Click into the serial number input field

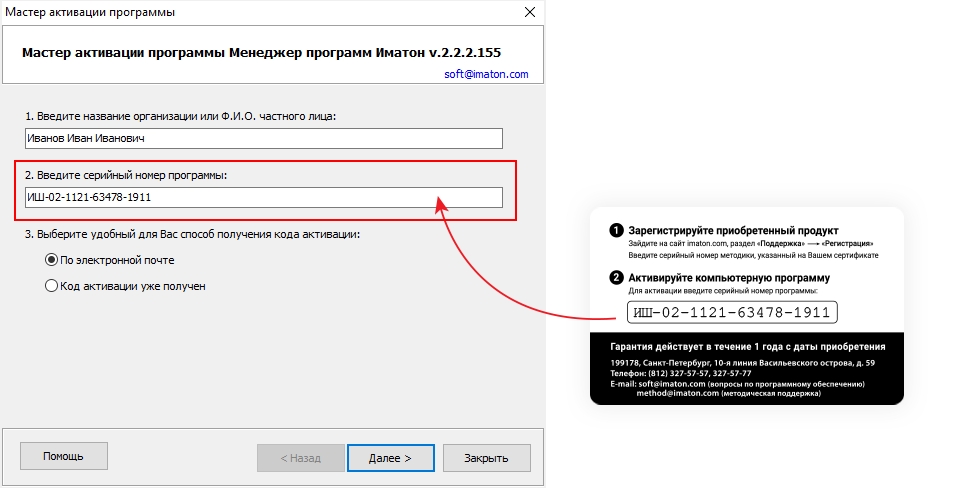(x=264, y=198)
